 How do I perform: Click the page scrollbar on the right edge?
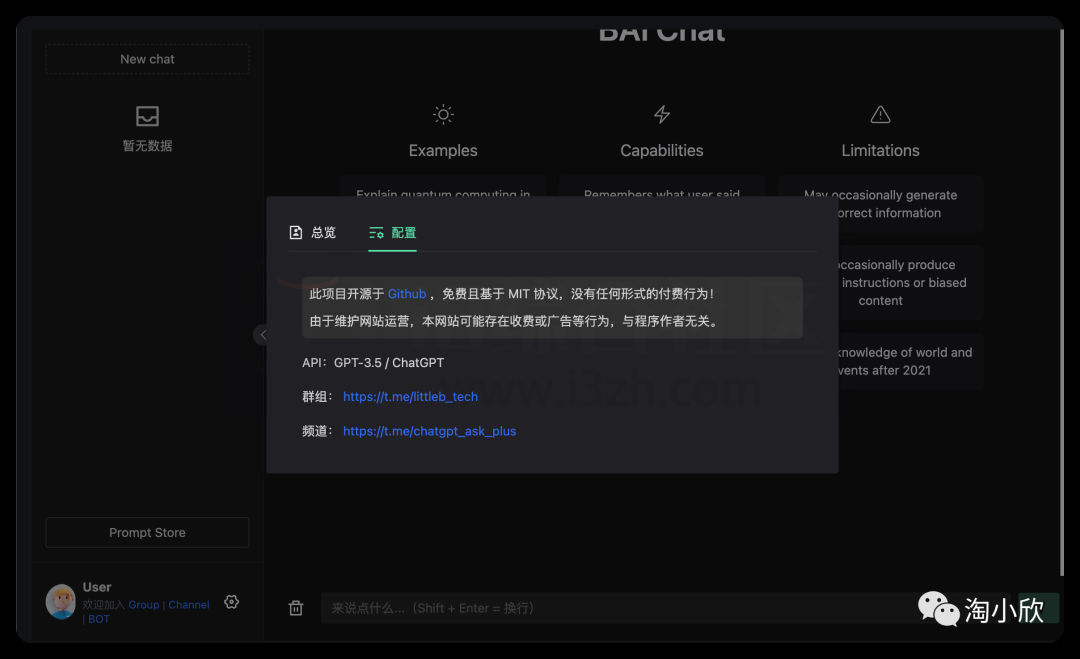point(1061,303)
